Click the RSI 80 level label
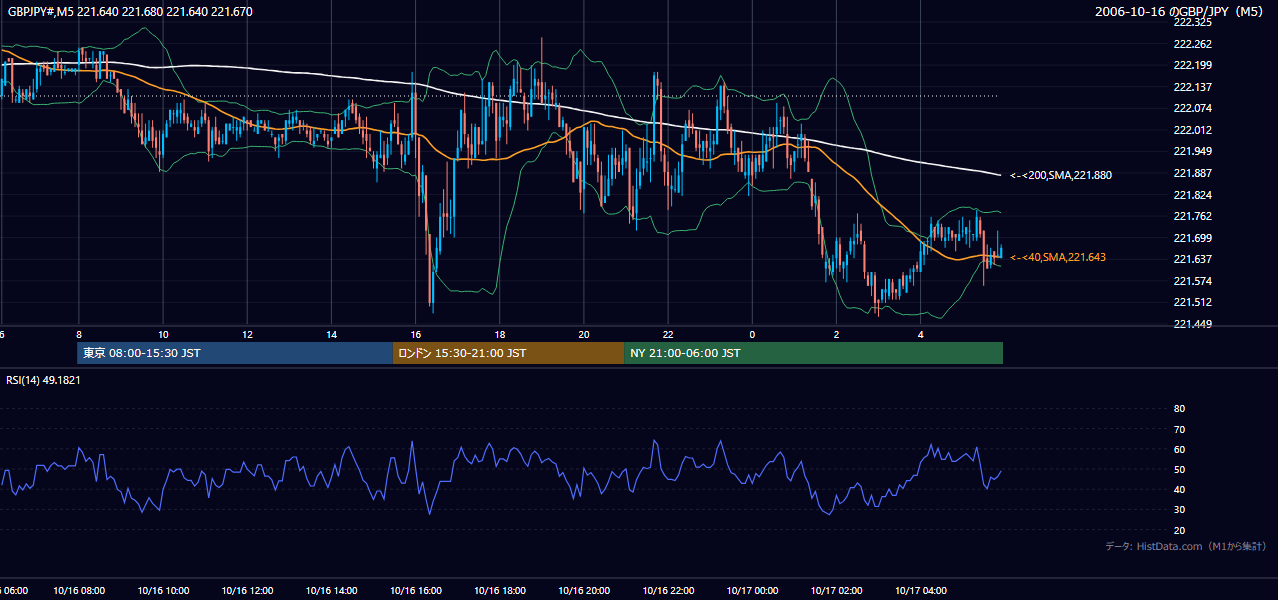Viewport: 1278px width, 600px height. (1179, 409)
